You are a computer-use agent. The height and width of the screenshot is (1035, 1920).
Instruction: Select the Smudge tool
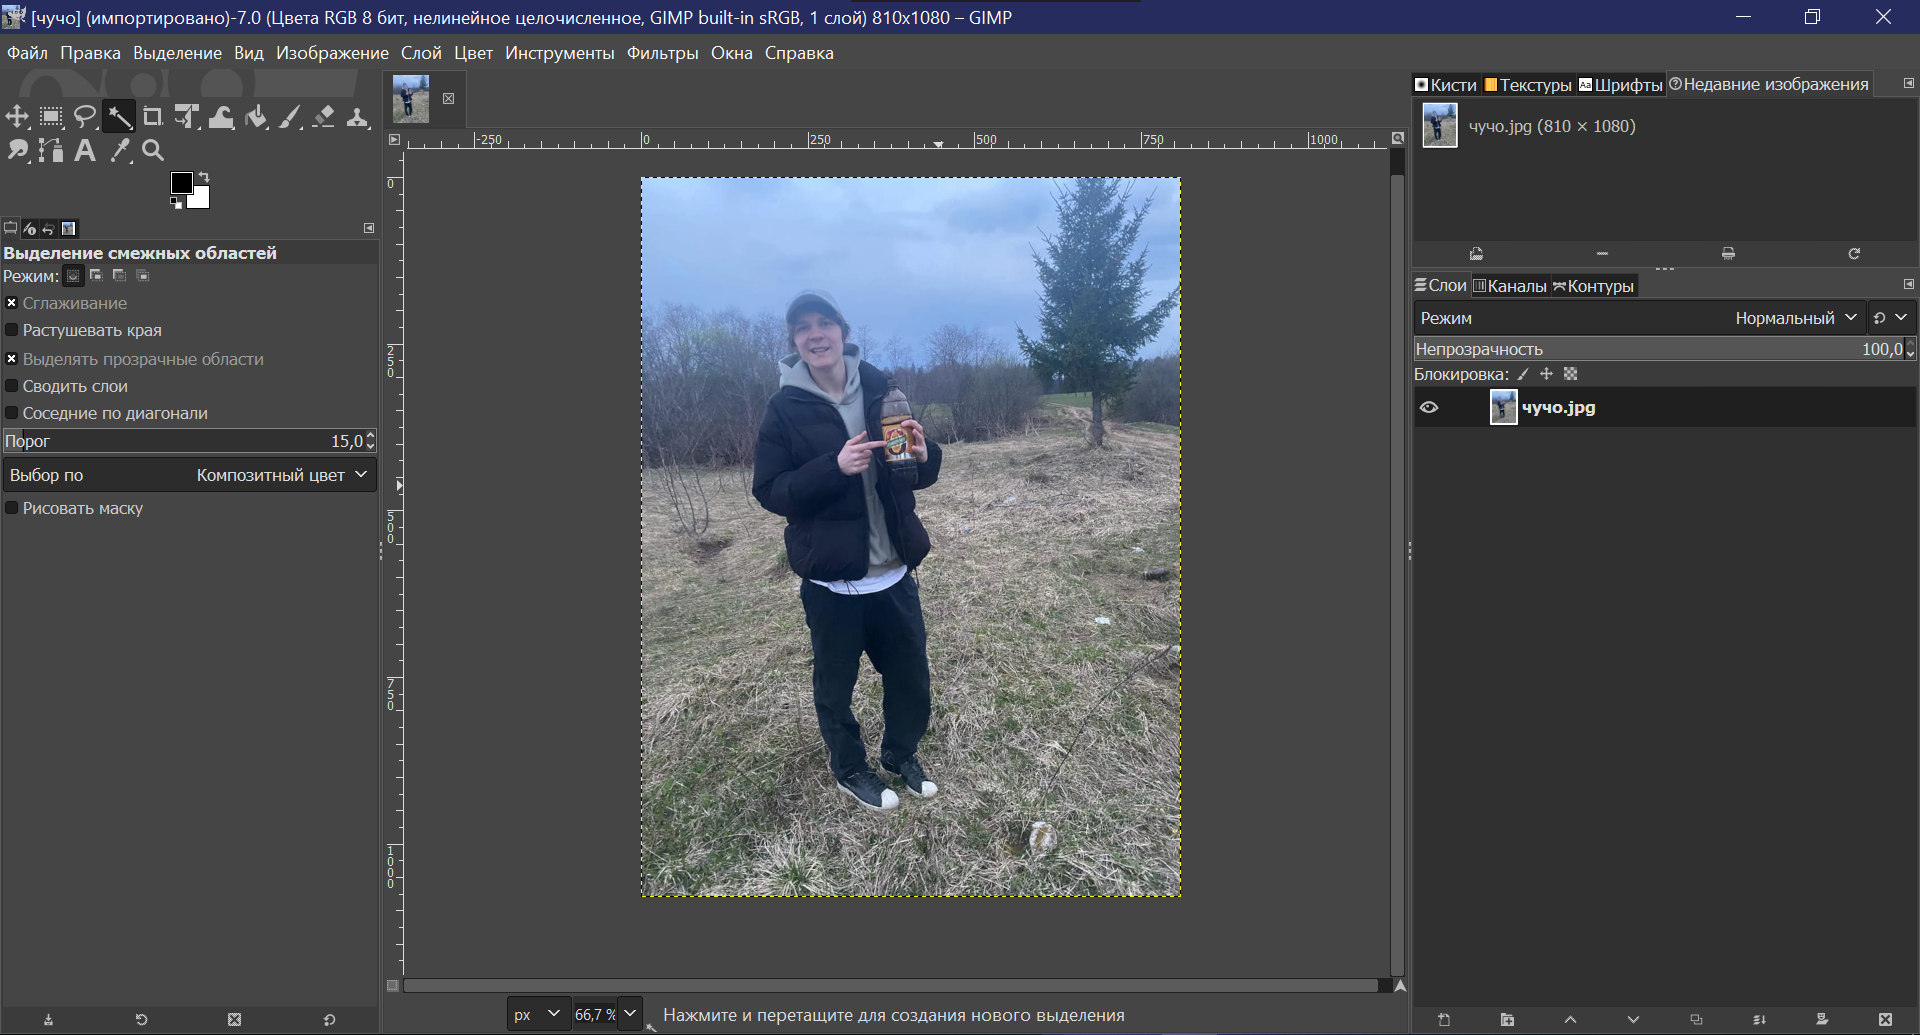[x=17, y=150]
